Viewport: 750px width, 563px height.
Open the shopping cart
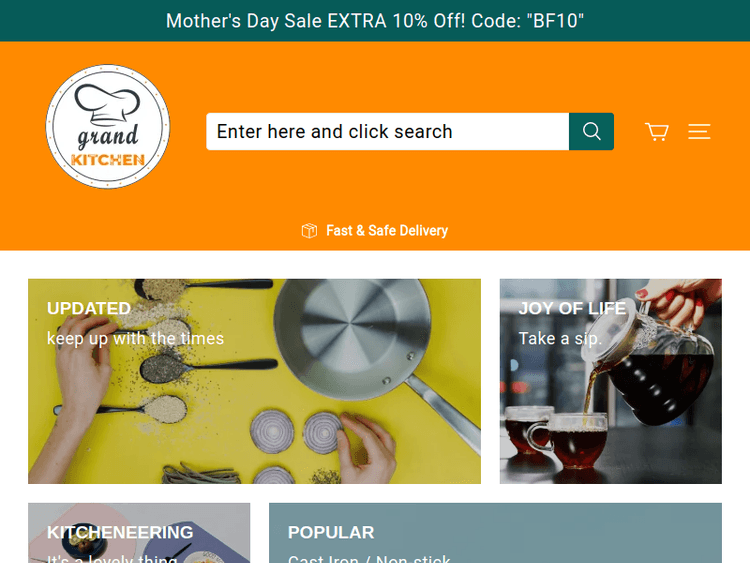click(657, 132)
